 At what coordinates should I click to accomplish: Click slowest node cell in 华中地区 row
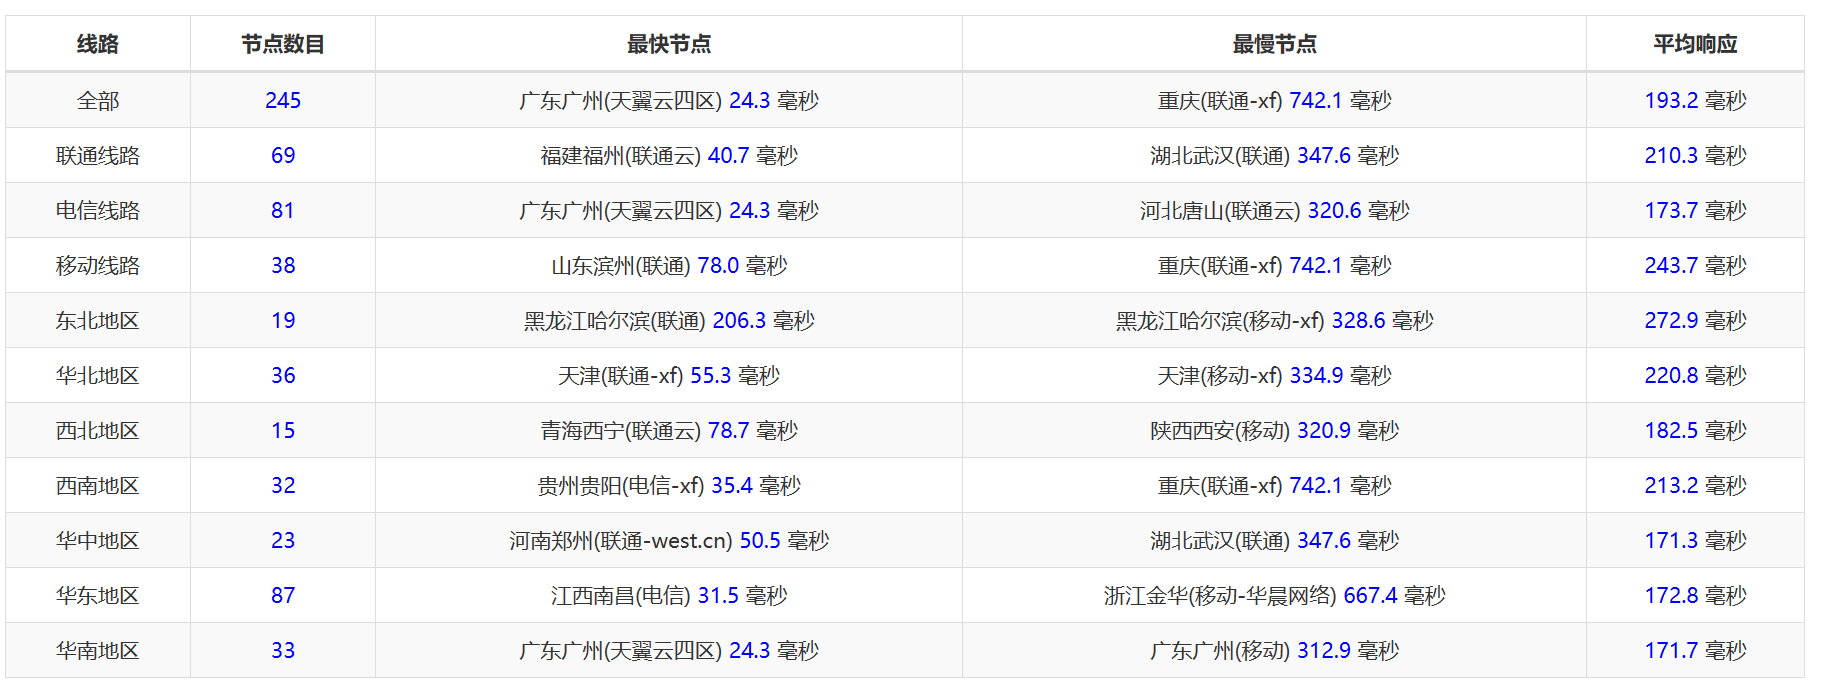pos(1274,540)
